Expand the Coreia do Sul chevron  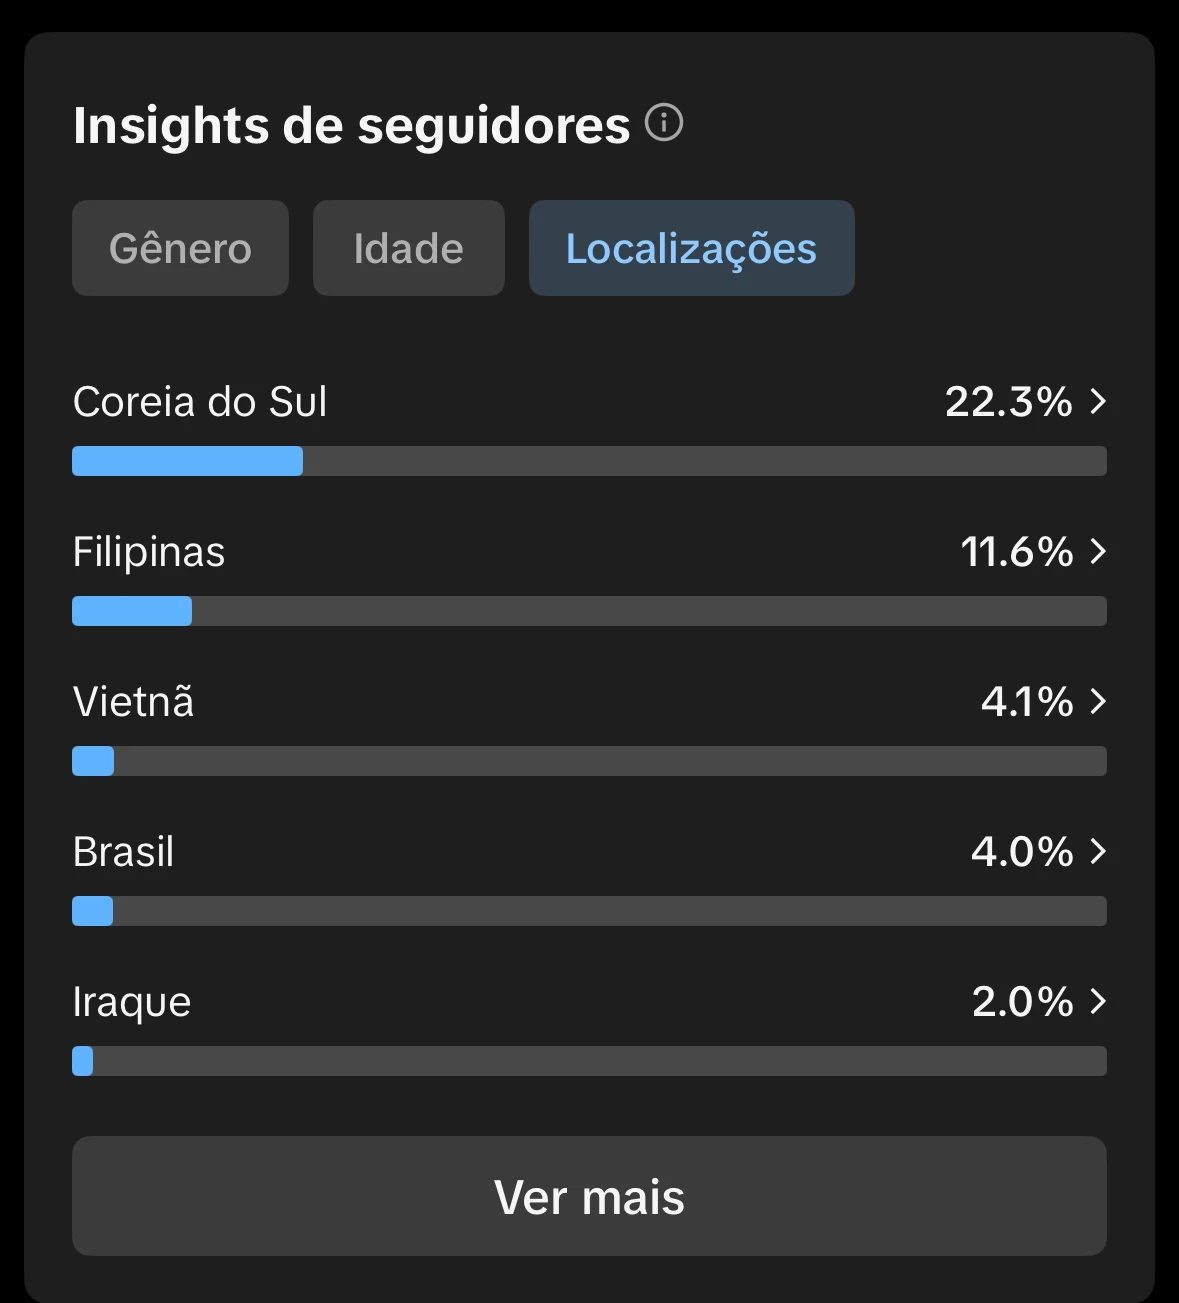(1098, 401)
